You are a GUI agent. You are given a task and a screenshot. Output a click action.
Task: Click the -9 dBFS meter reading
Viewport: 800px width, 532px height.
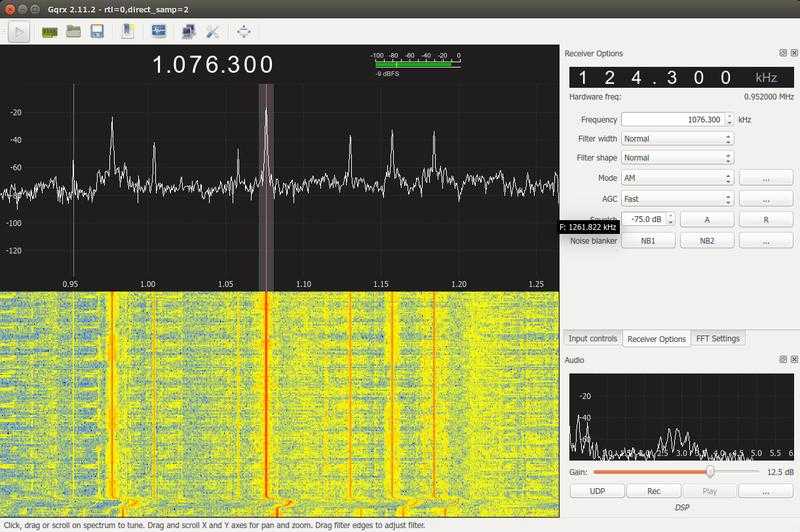coord(387,74)
